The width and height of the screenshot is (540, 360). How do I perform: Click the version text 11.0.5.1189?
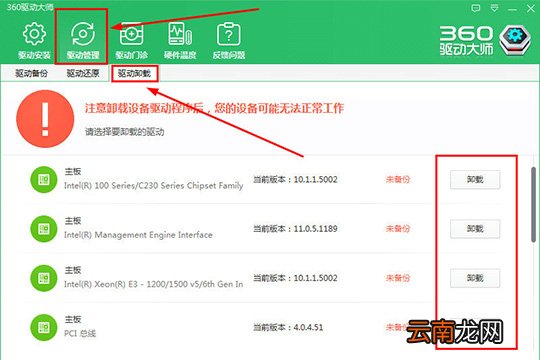[315, 229]
